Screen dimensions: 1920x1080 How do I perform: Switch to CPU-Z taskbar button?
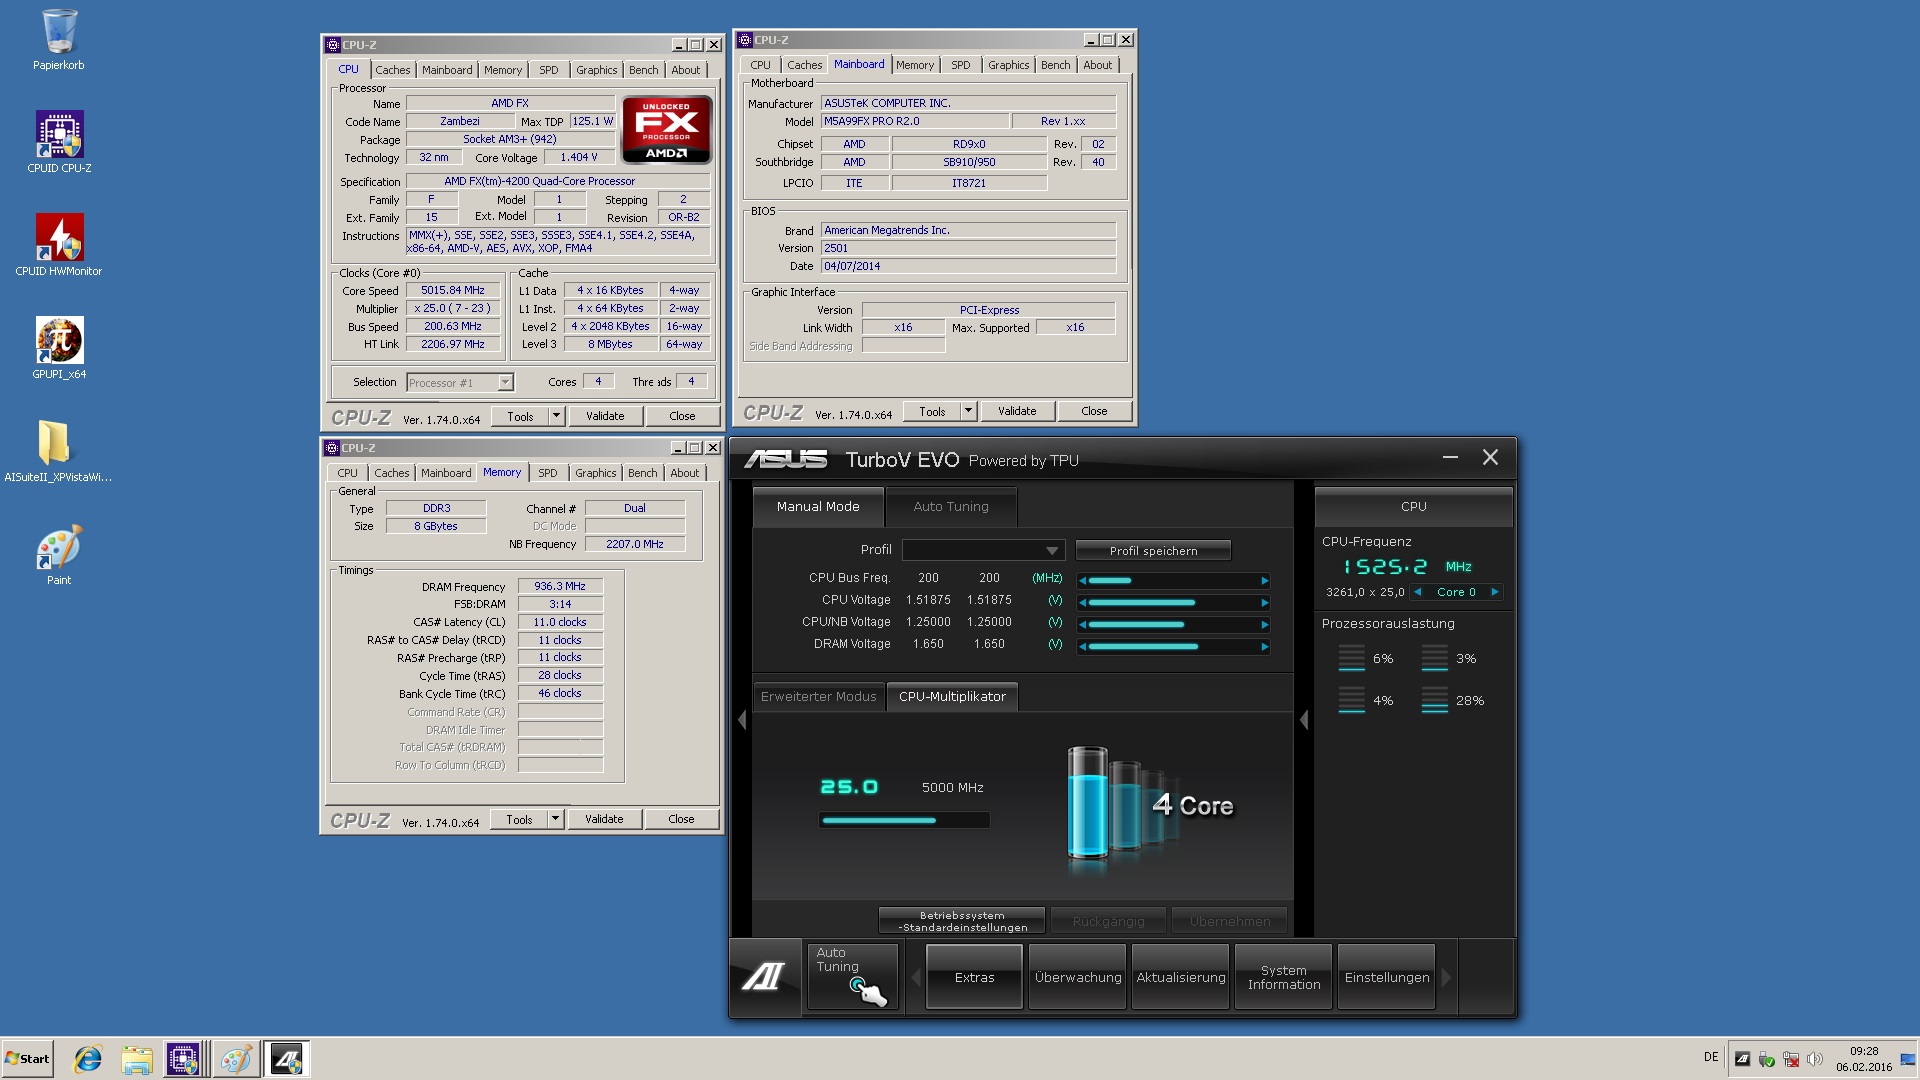(x=184, y=1059)
